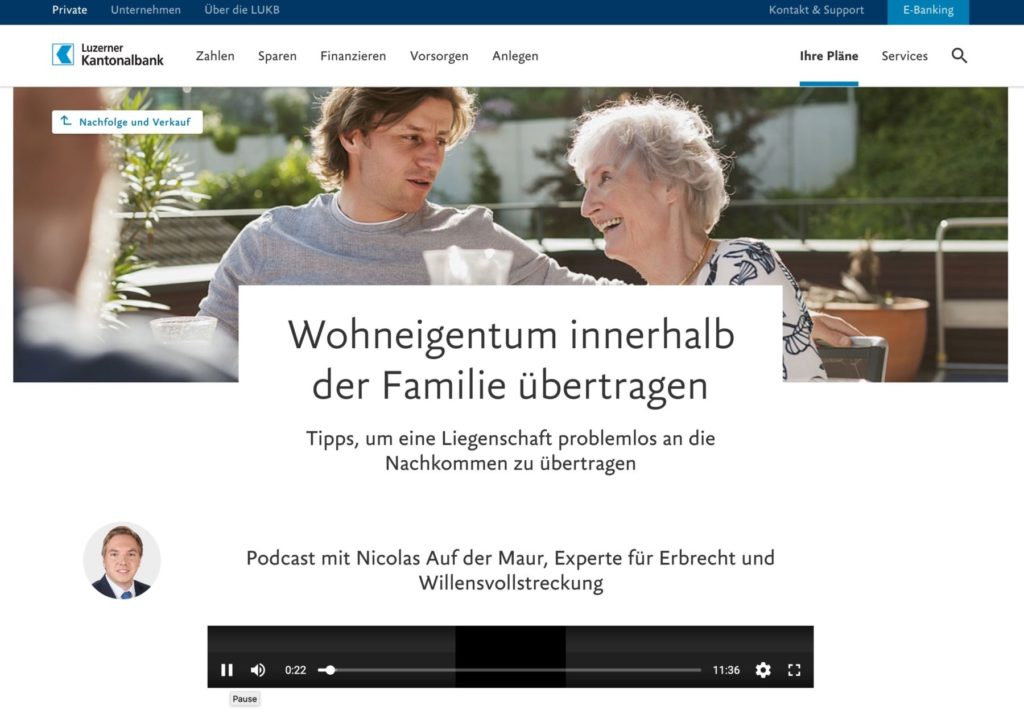The image size is (1024, 726).
Task: Open the Ihre Pläne menu
Action: coord(829,56)
